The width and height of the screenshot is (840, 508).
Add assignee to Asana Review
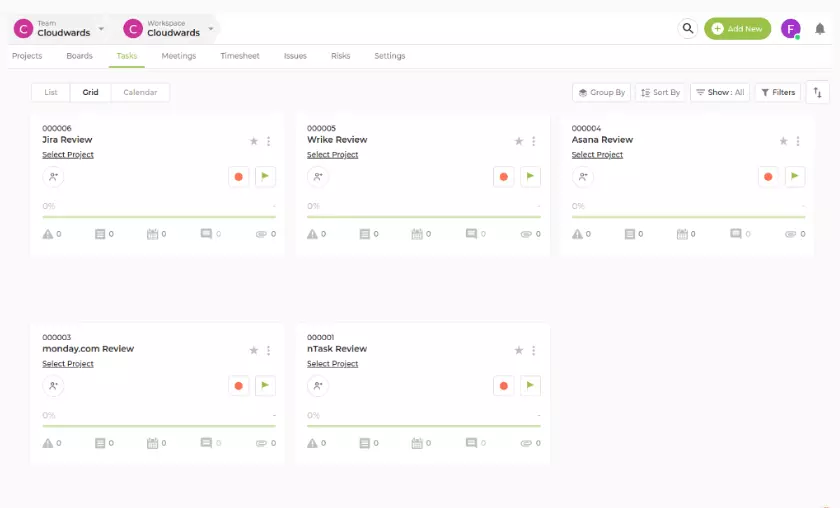582,176
